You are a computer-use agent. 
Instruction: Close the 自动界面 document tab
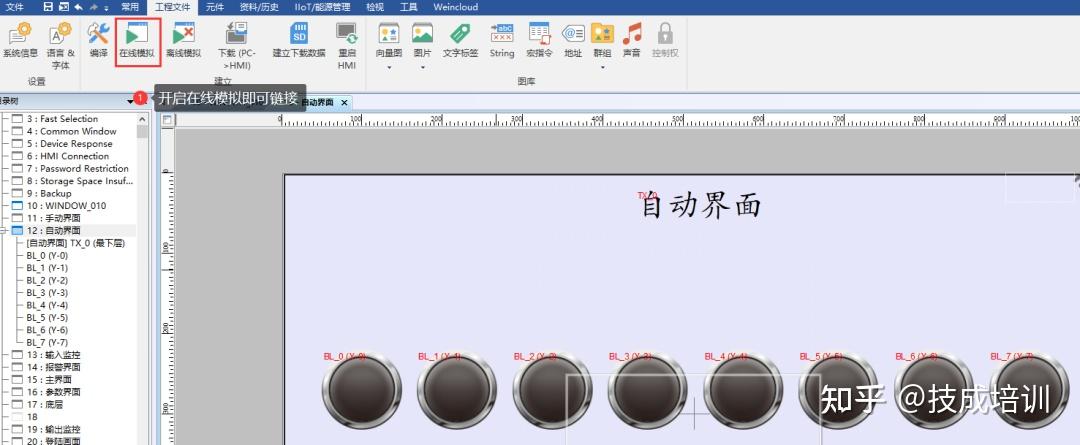344,102
